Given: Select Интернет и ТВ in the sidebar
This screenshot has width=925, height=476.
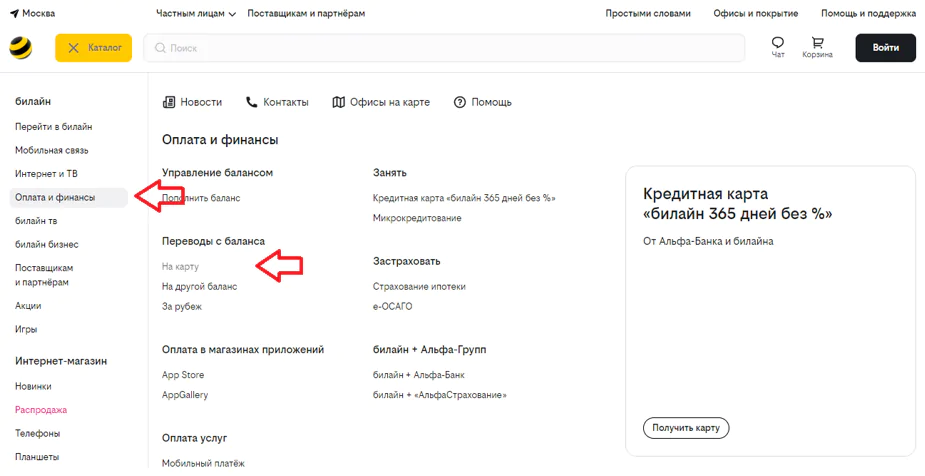Looking at the screenshot, I should pyautogui.click(x=46, y=174).
